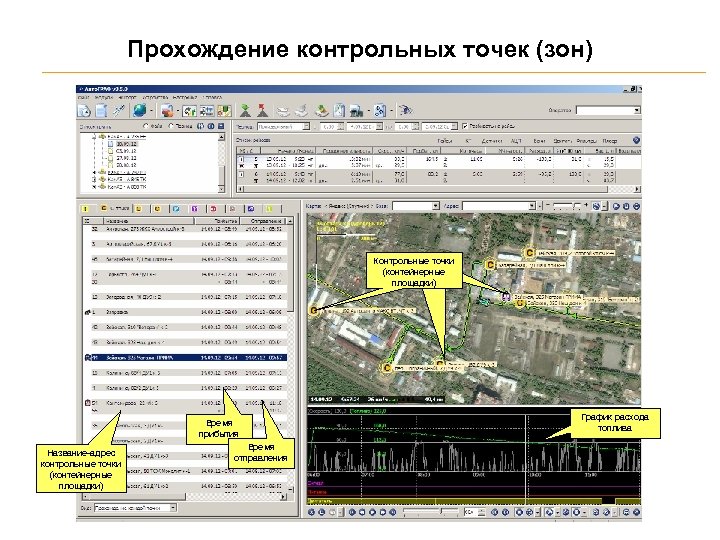Screen dimensions: 720x540
Task: Click the play button in the track player bar
Action: point(372,512)
